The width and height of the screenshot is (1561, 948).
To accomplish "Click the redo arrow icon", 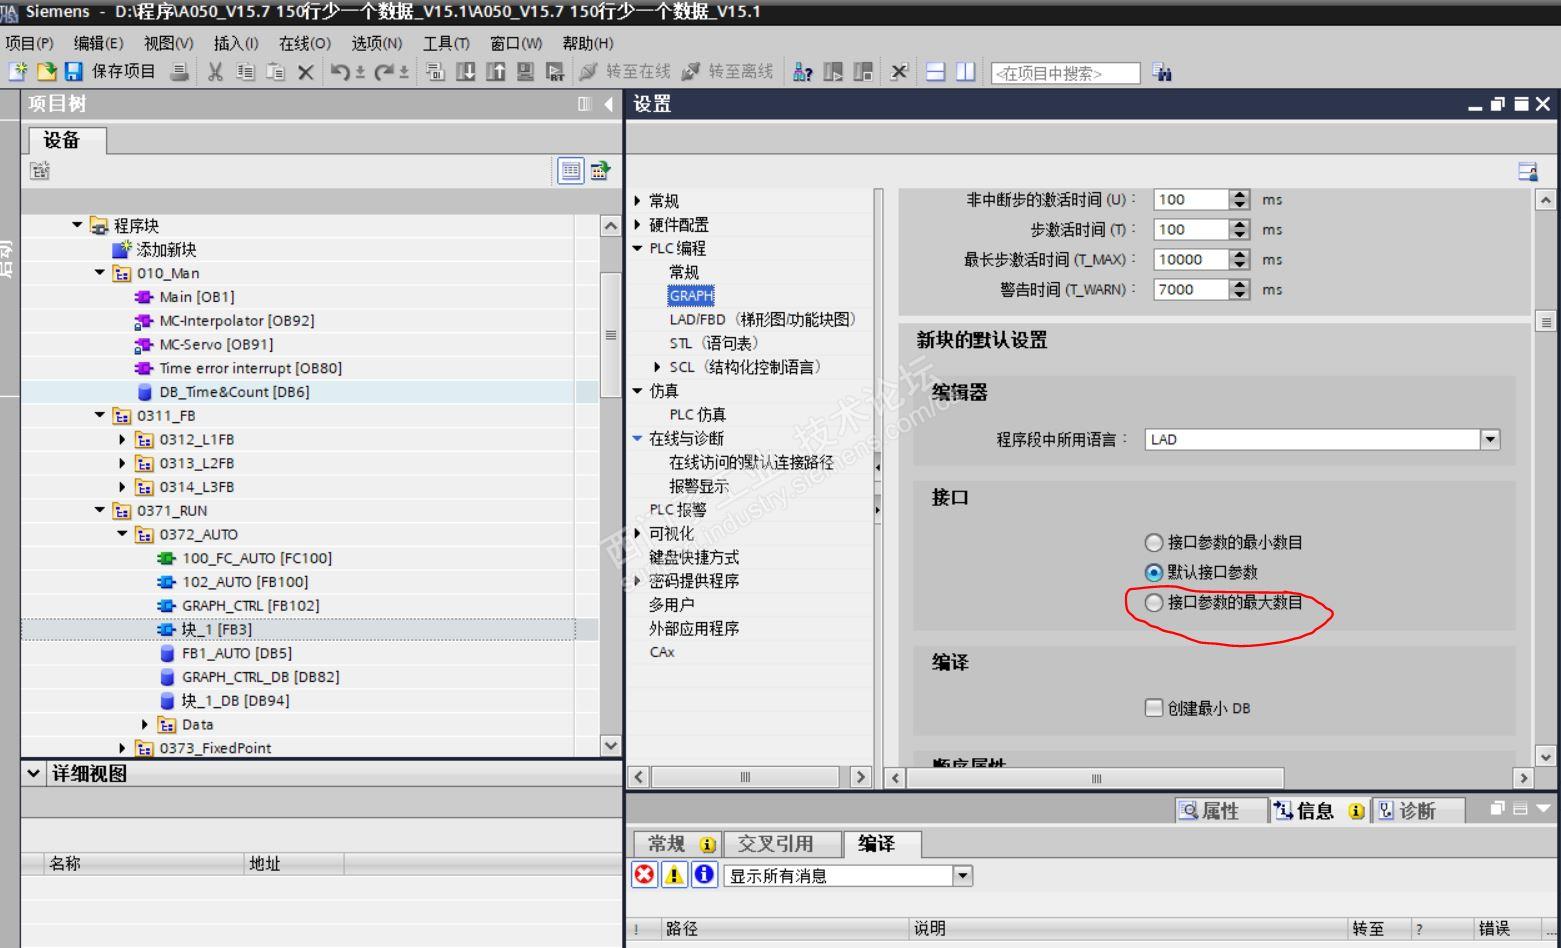I will point(384,72).
